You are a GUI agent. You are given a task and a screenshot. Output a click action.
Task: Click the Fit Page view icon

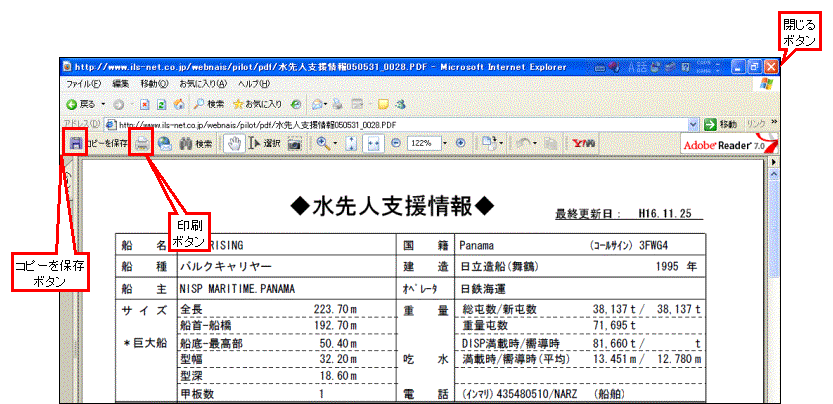coord(350,144)
